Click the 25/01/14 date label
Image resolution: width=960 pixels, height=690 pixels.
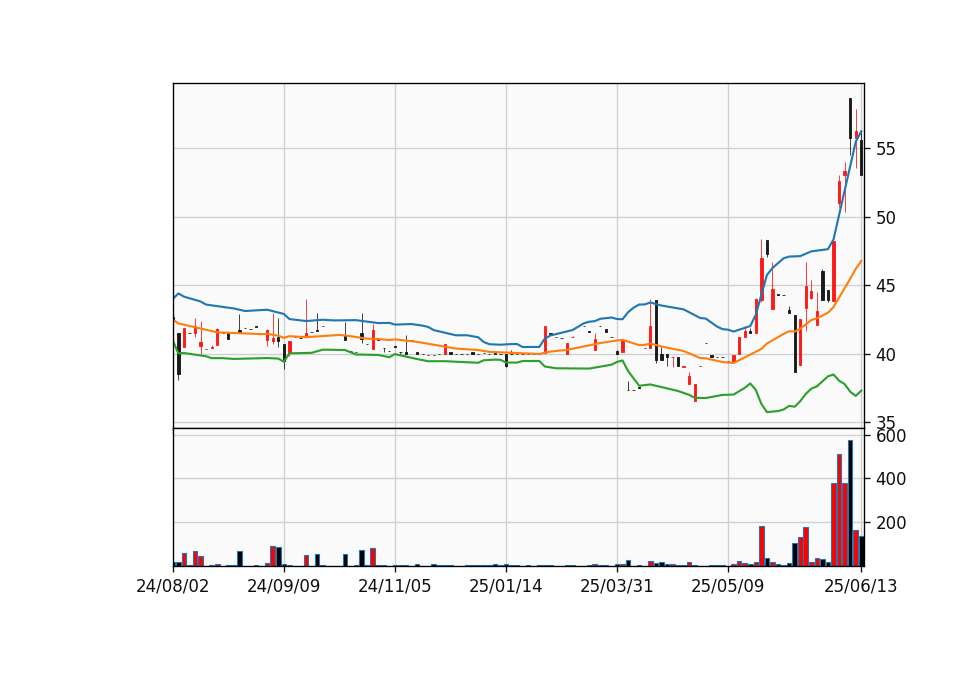(x=506, y=587)
